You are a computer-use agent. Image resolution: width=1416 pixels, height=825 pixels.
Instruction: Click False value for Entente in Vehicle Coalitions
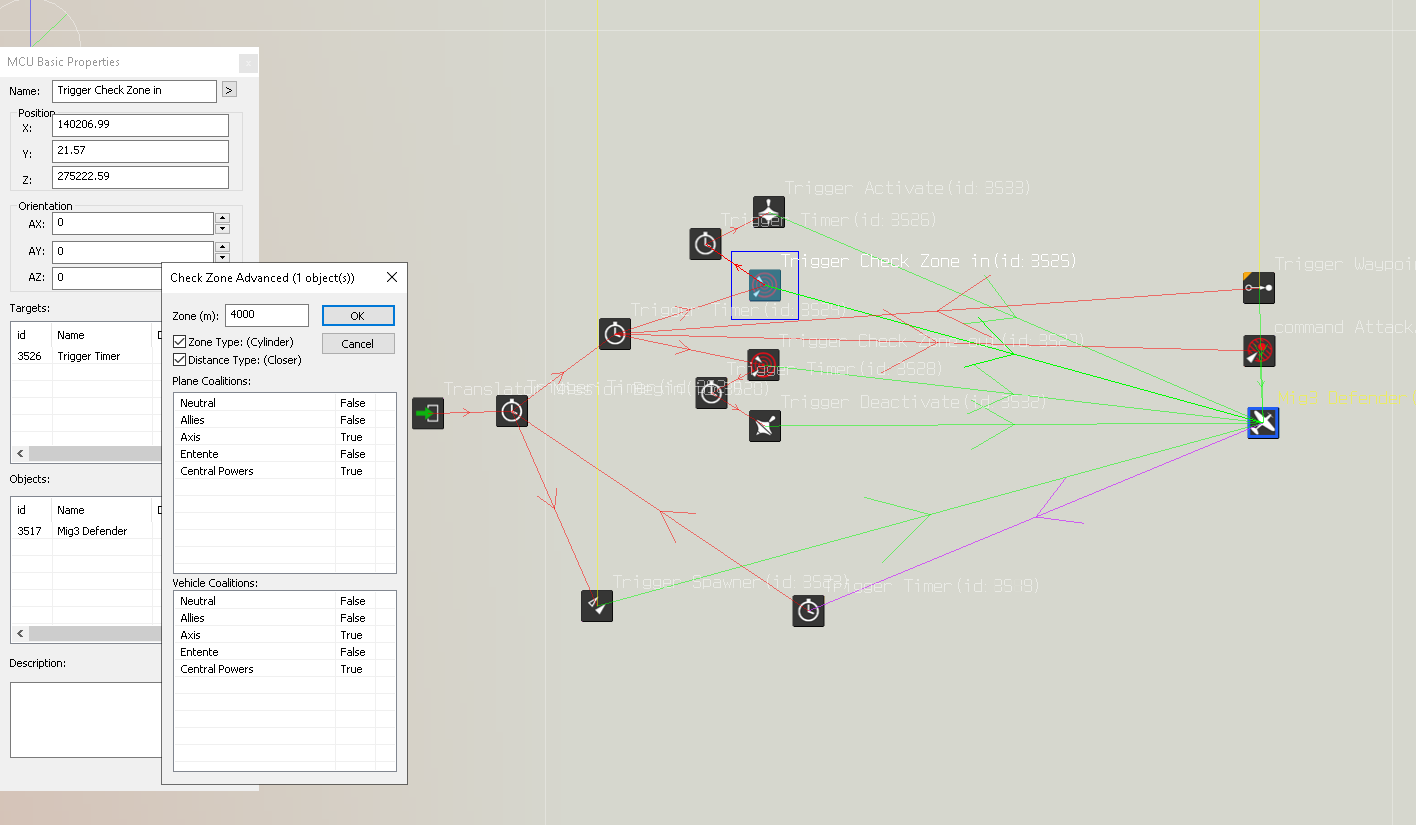click(353, 652)
